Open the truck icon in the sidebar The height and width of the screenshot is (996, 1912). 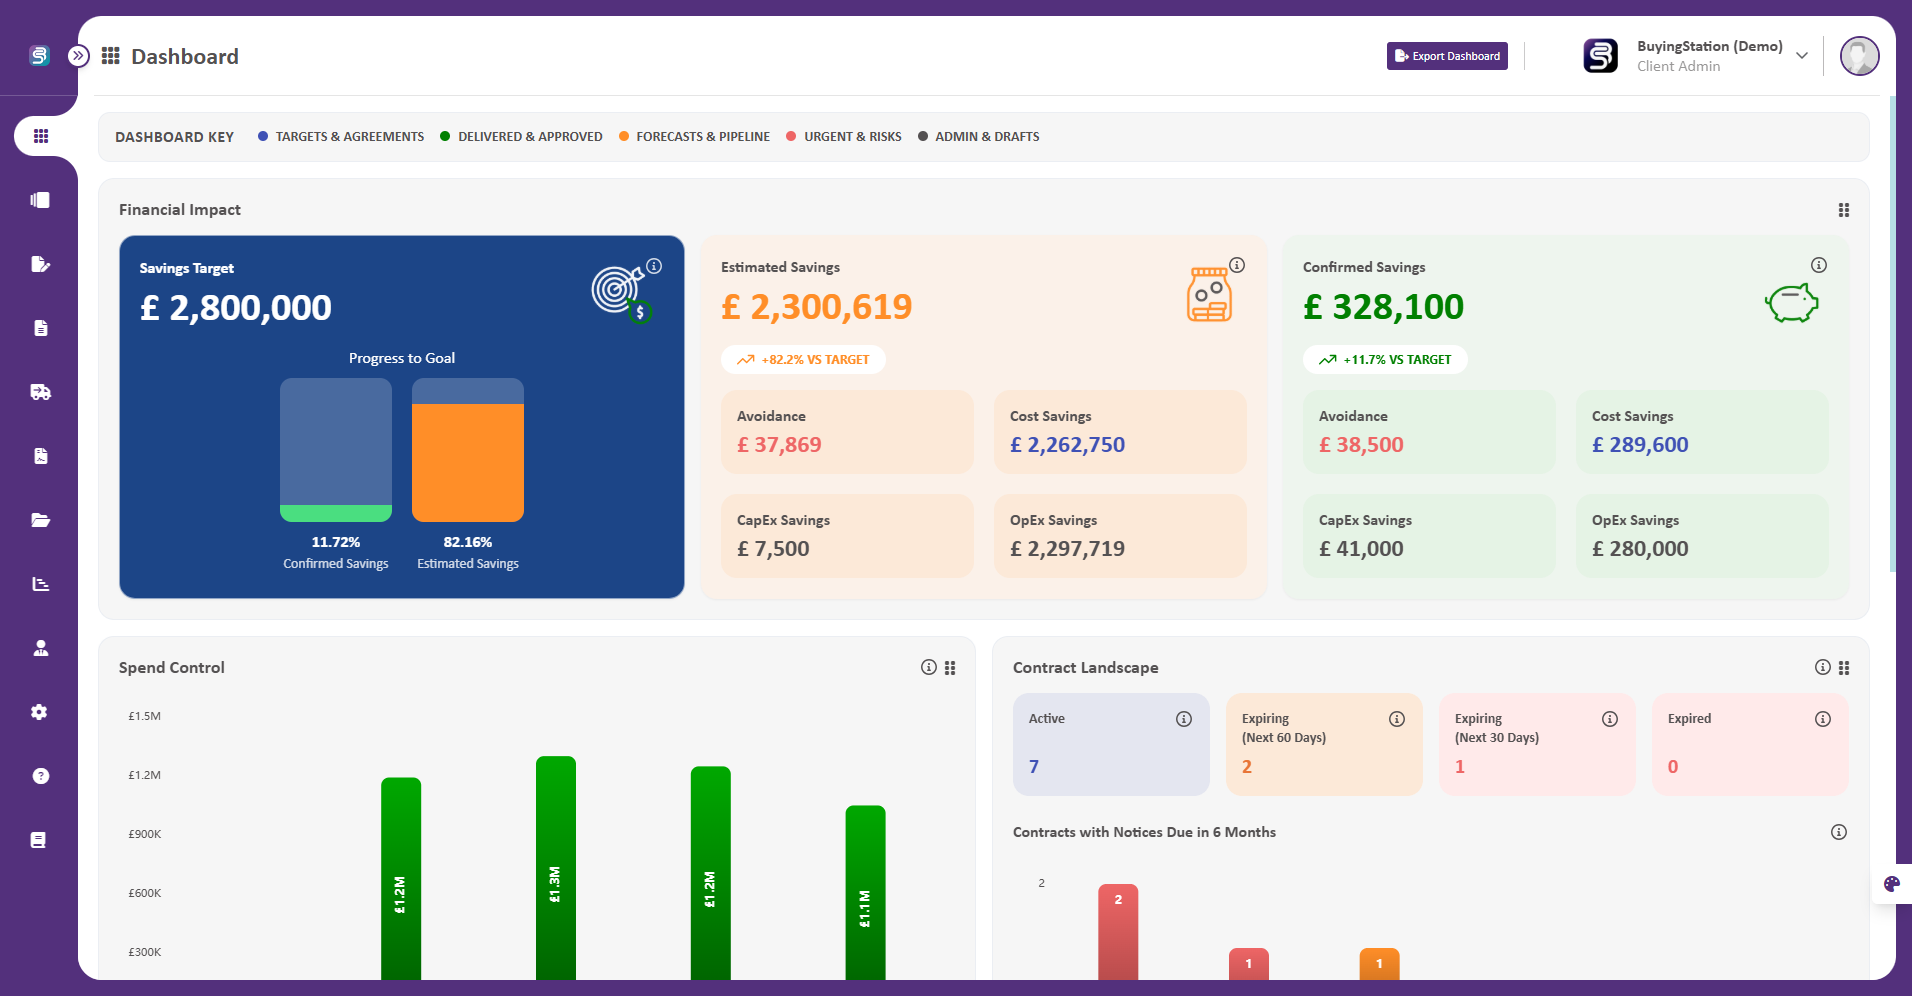(40, 392)
